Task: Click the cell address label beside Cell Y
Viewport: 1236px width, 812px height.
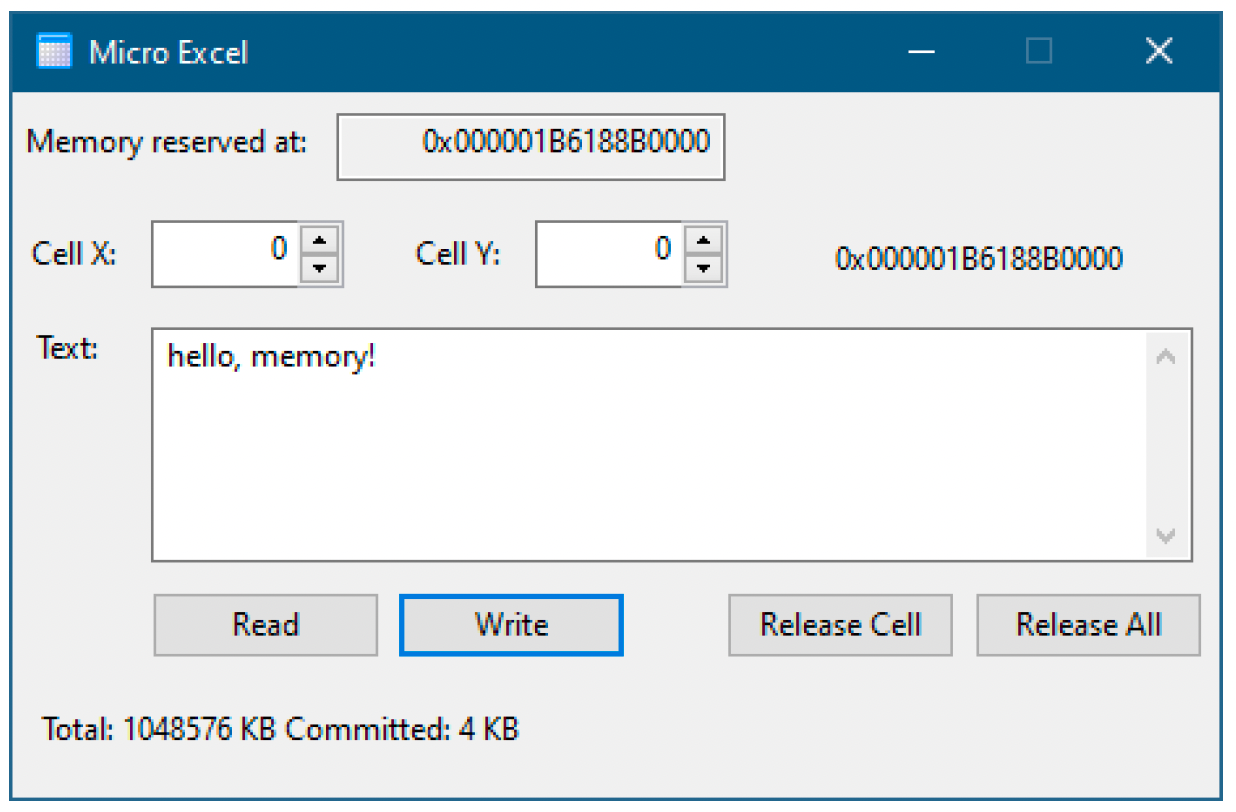Action: coord(979,260)
